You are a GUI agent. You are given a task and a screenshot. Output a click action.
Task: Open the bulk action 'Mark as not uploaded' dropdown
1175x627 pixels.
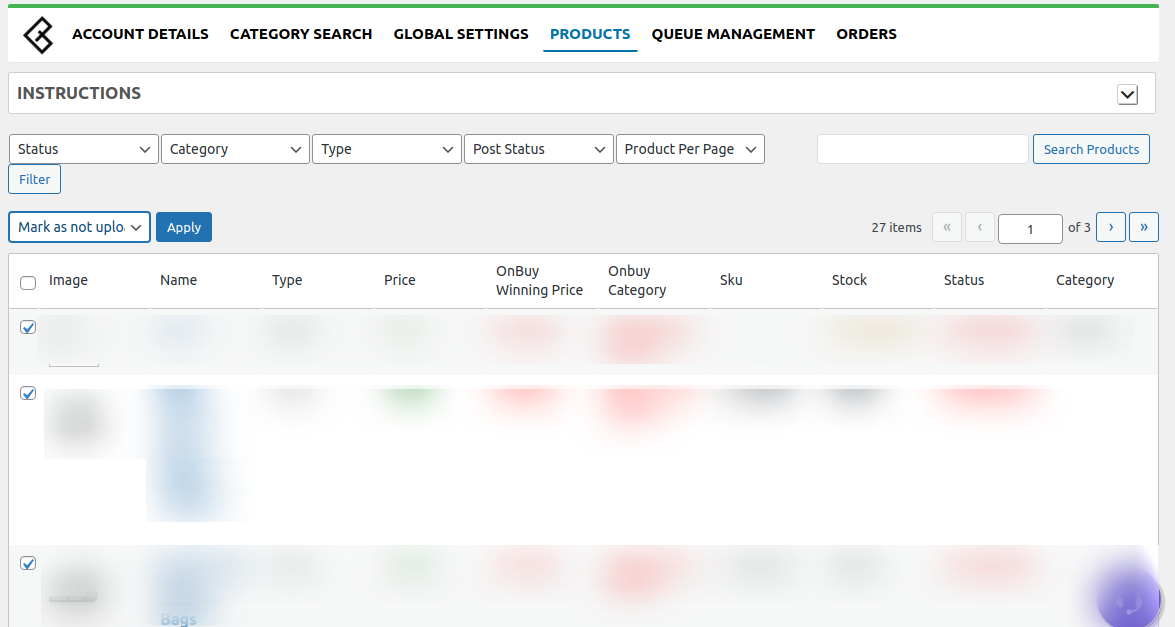79,227
